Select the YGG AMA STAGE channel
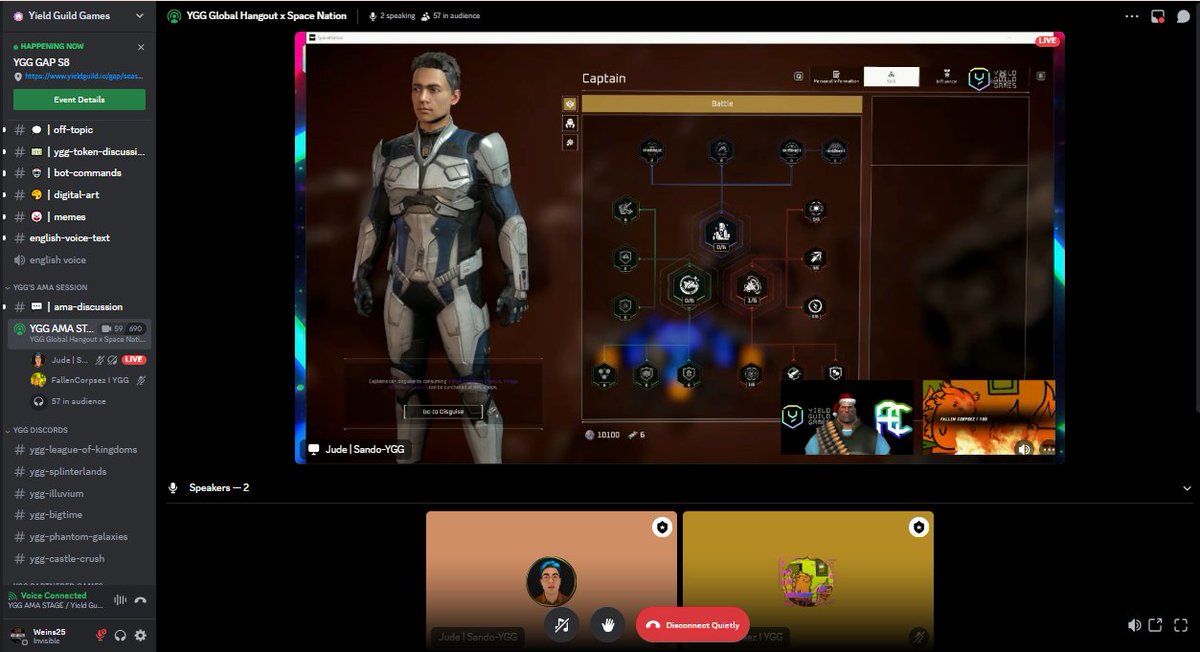 (x=78, y=333)
